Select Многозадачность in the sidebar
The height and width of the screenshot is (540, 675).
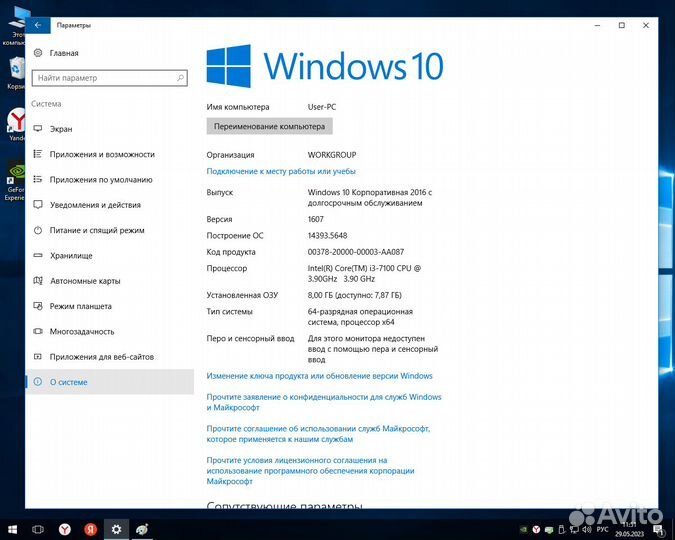[x=81, y=331]
